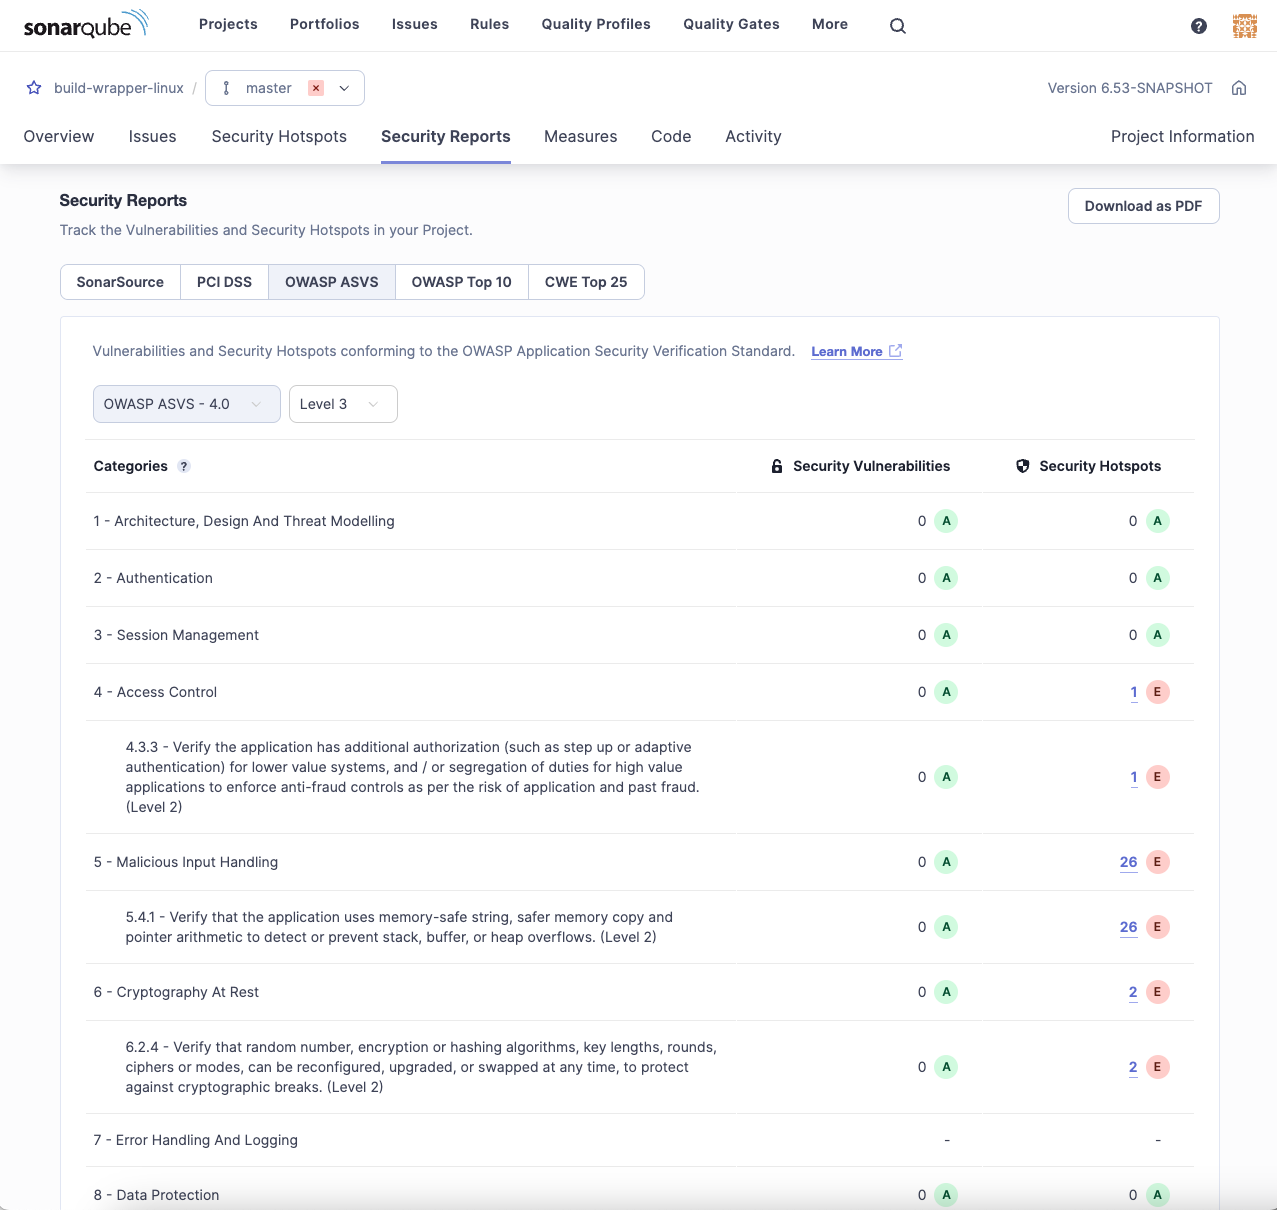Switch to the CWE Top 25 report

[x=586, y=282]
